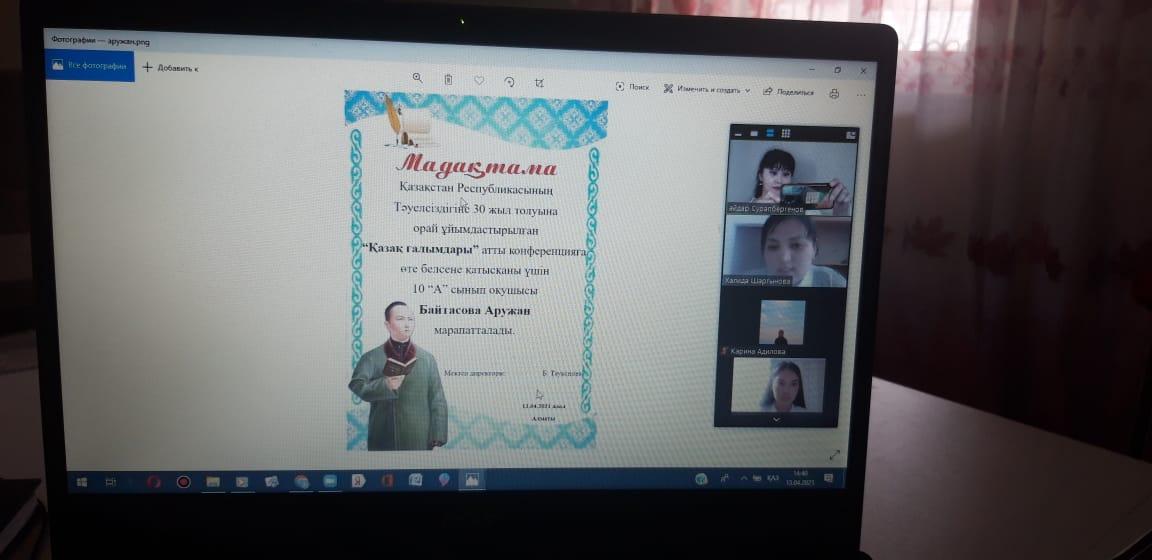This screenshot has height=560, width=1152.
Task: Switch Zoom panel to grid thumbnail view
Action: 786,133
